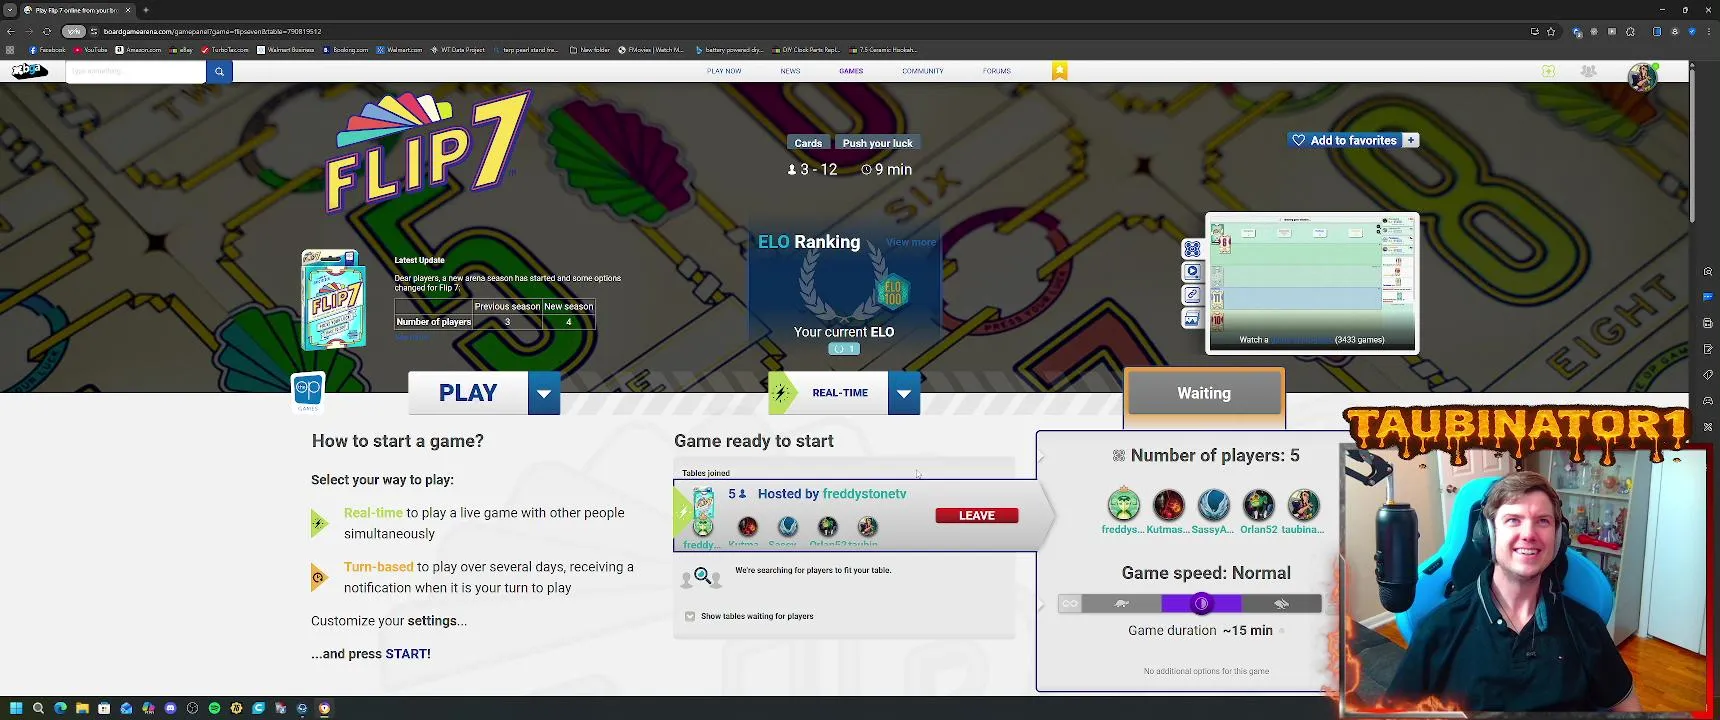The height and width of the screenshot is (720, 1720).
Task: Open the Amazon.com bookmark
Action: (138, 49)
